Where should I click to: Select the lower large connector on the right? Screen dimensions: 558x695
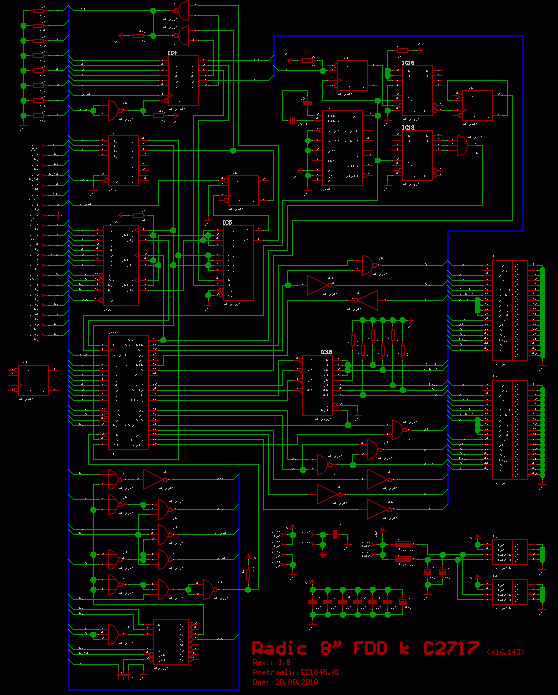510,430
